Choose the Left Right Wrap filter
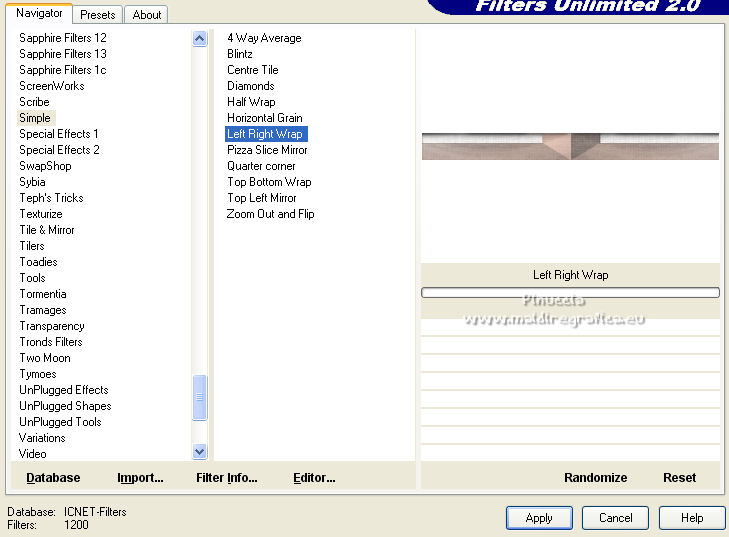This screenshot has width=729, height=537. [x=266, y=134]
